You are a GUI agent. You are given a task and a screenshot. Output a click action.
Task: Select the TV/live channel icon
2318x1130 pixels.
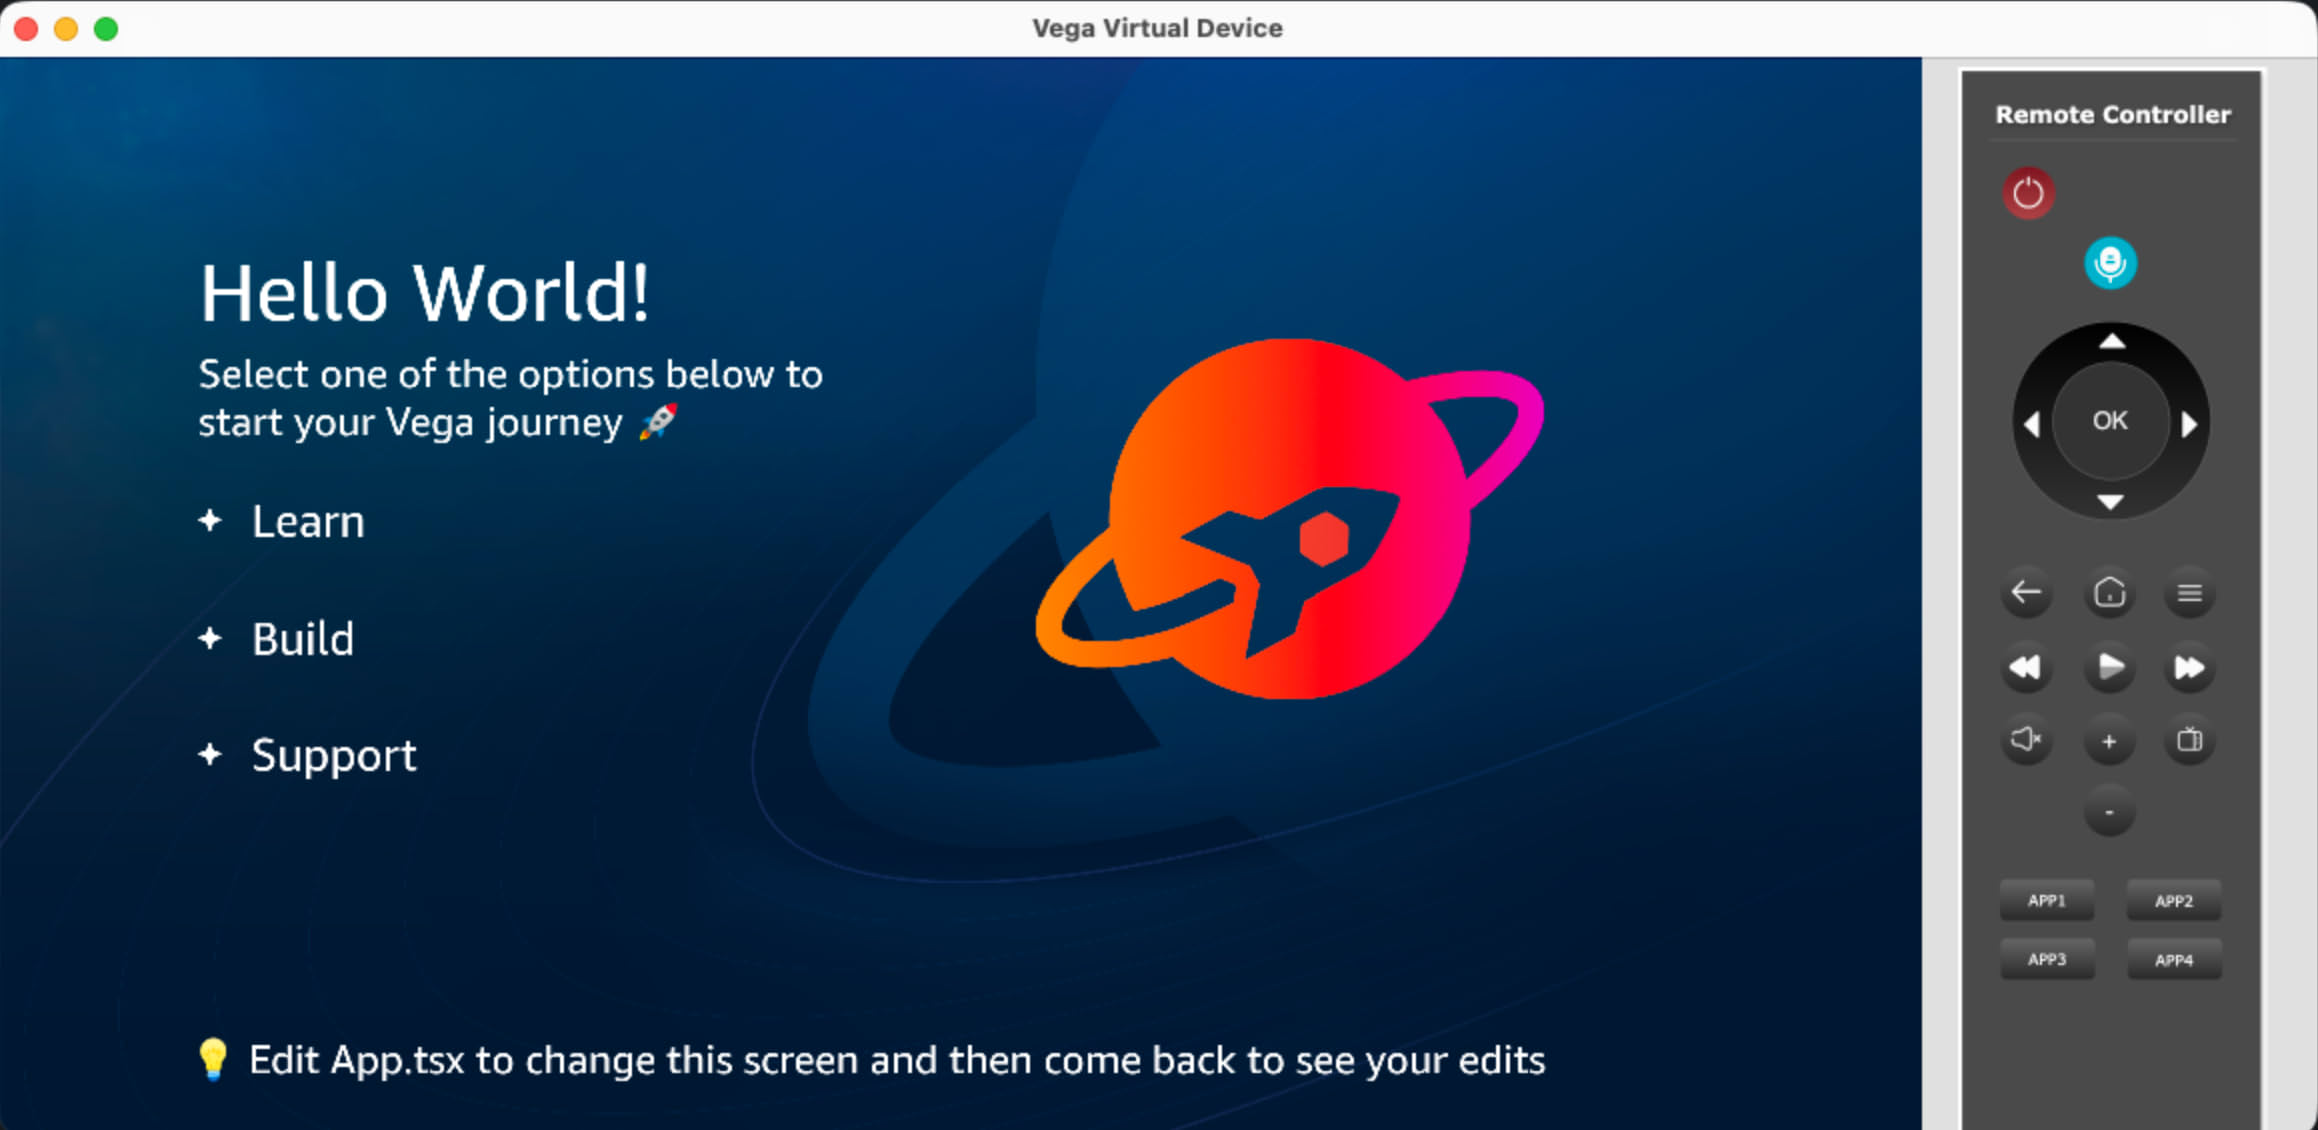click(x=2189, y=741)
